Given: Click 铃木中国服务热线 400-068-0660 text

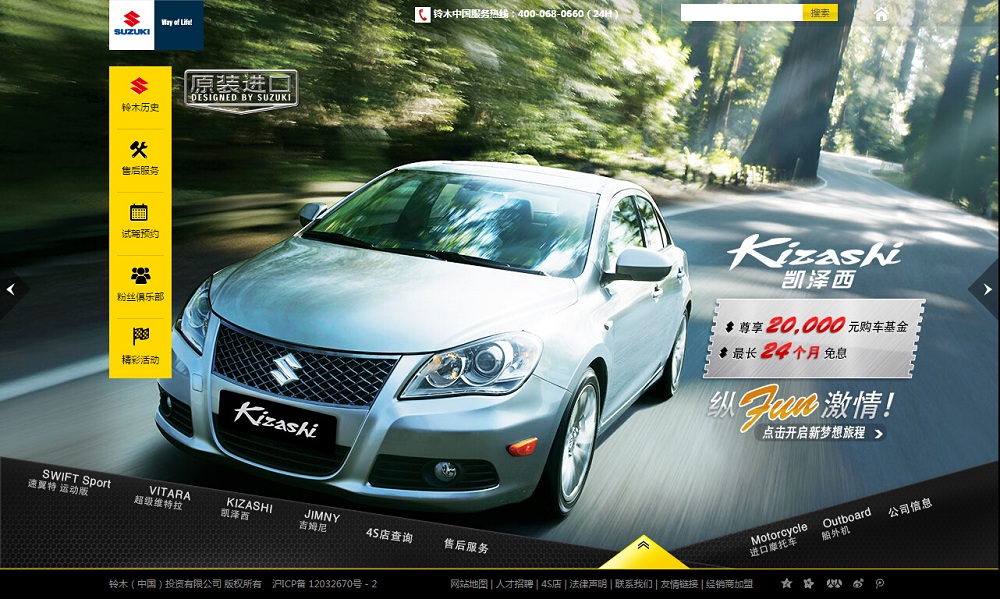Looking at the screenshot, I should pos(526,14).
